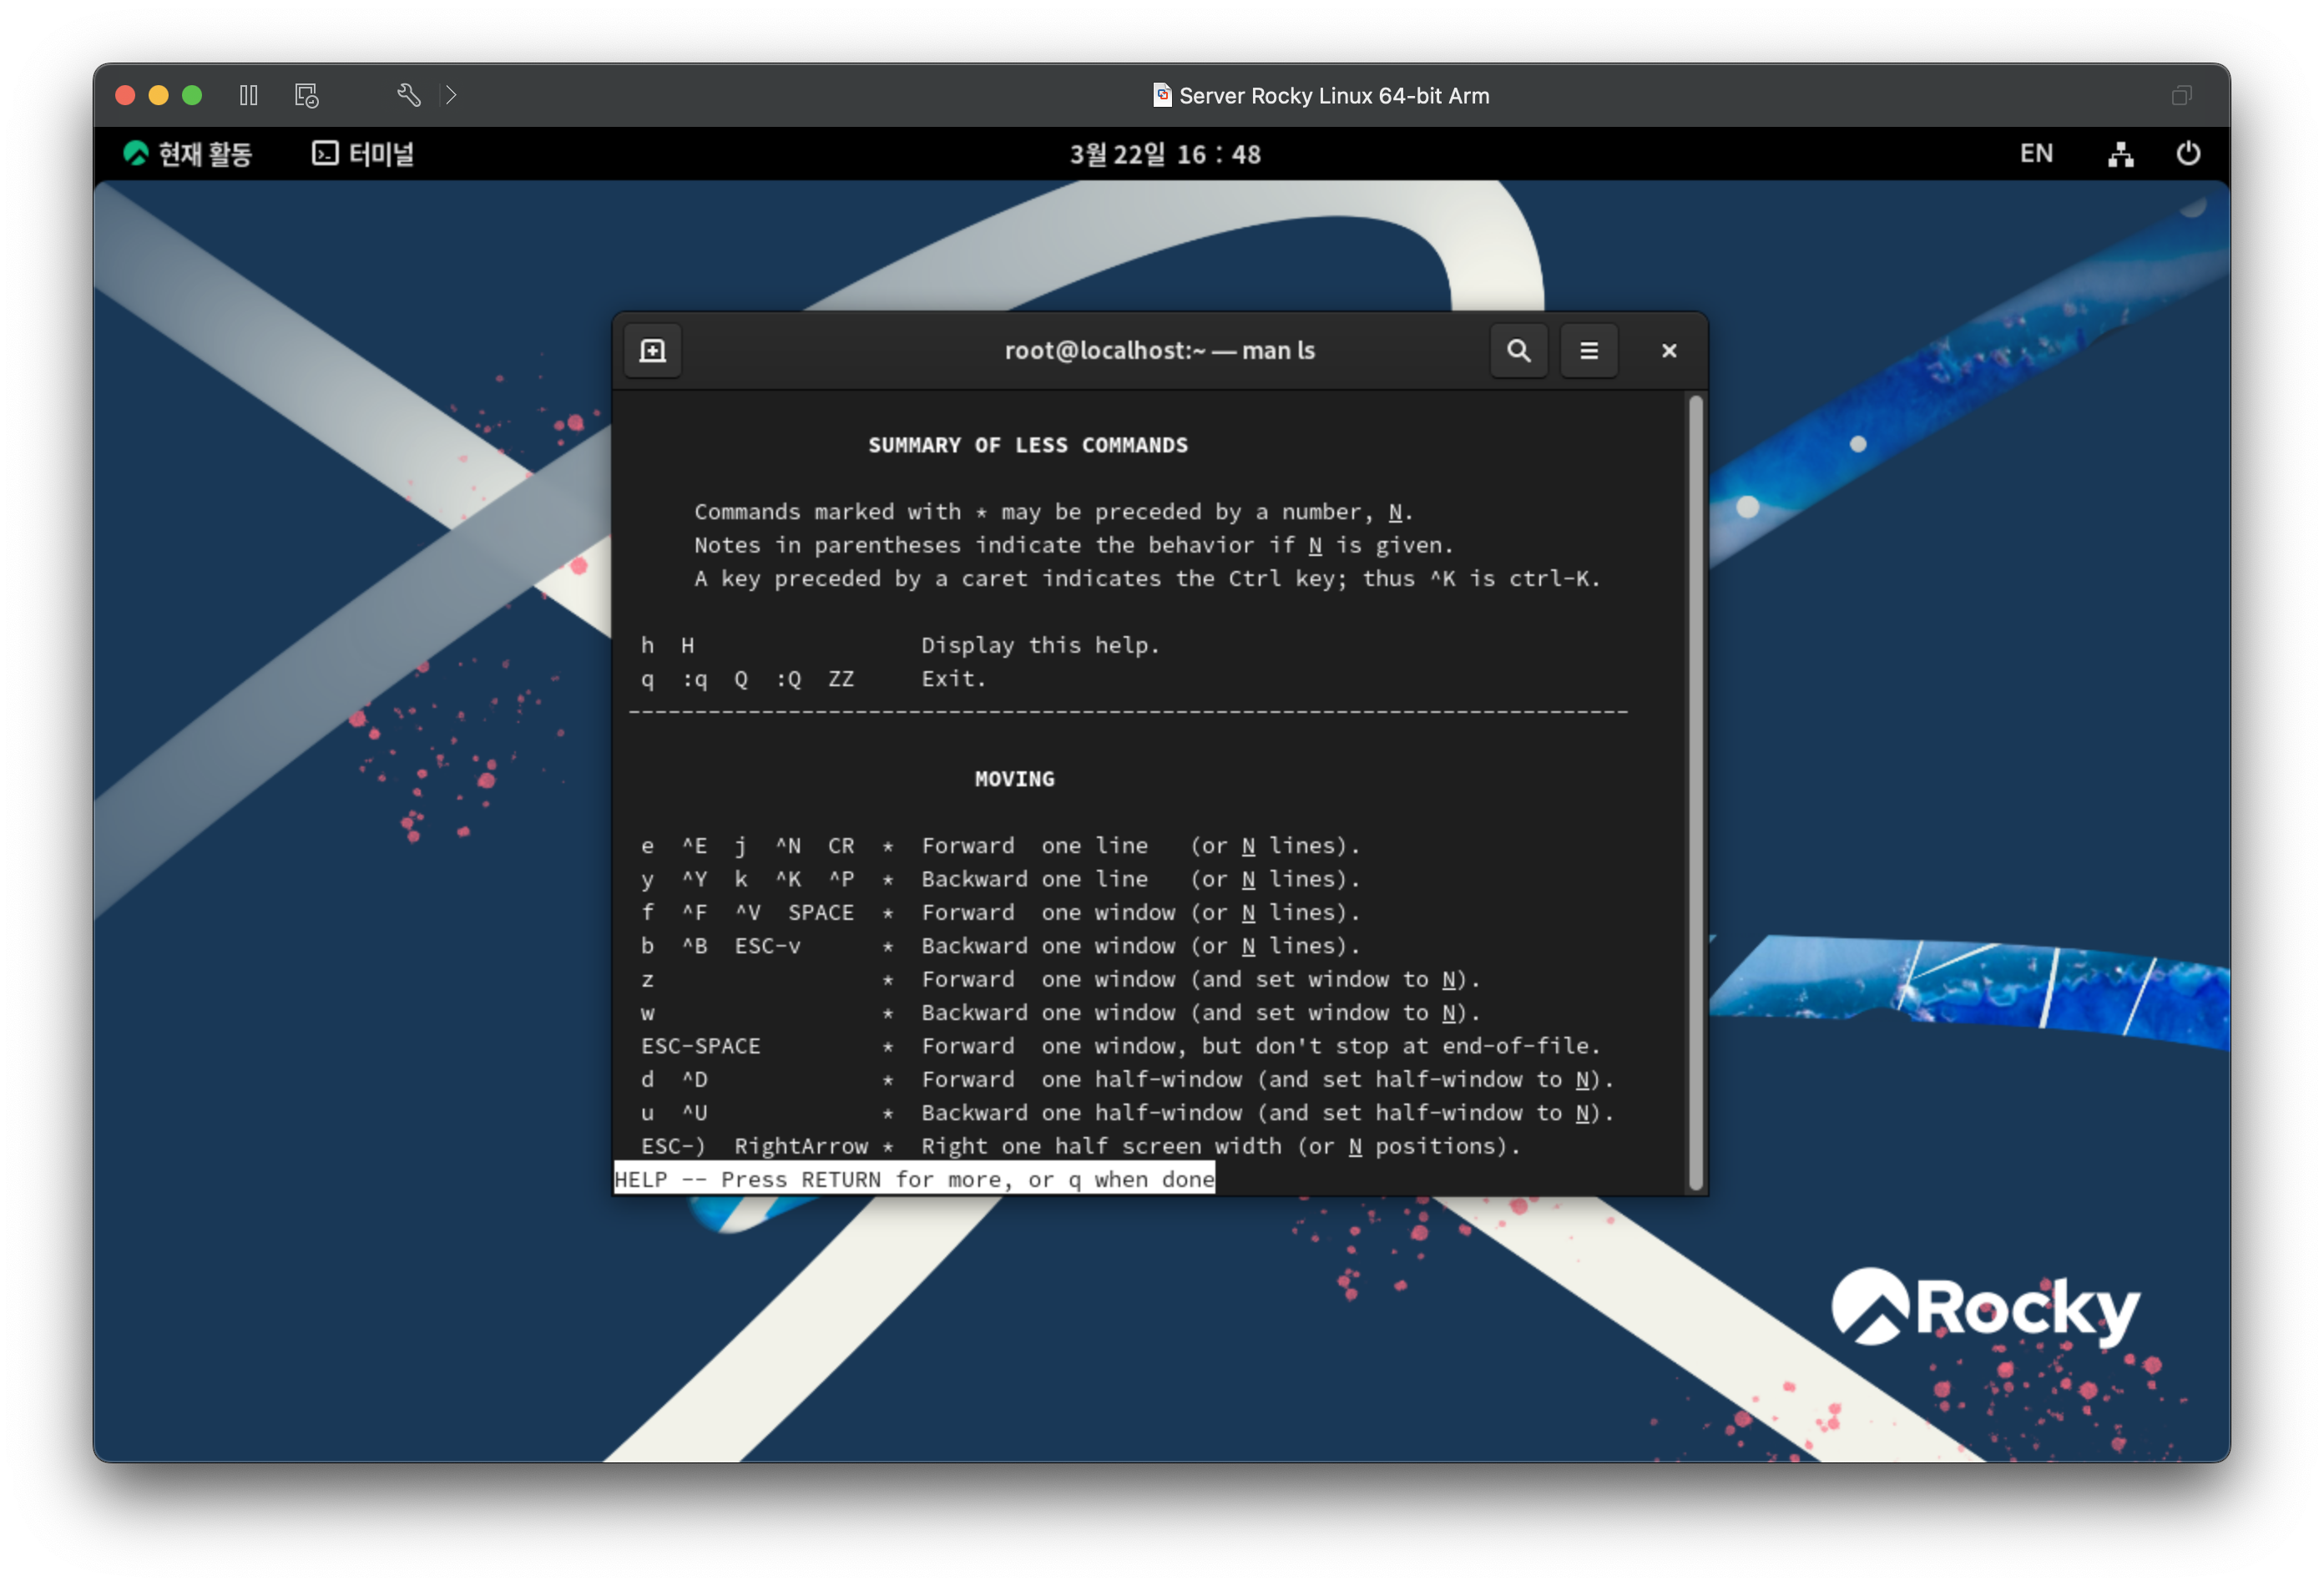Open the terminal search magnifier icon
The image size is (2324, 1586).
click(x=1518, y=351)
